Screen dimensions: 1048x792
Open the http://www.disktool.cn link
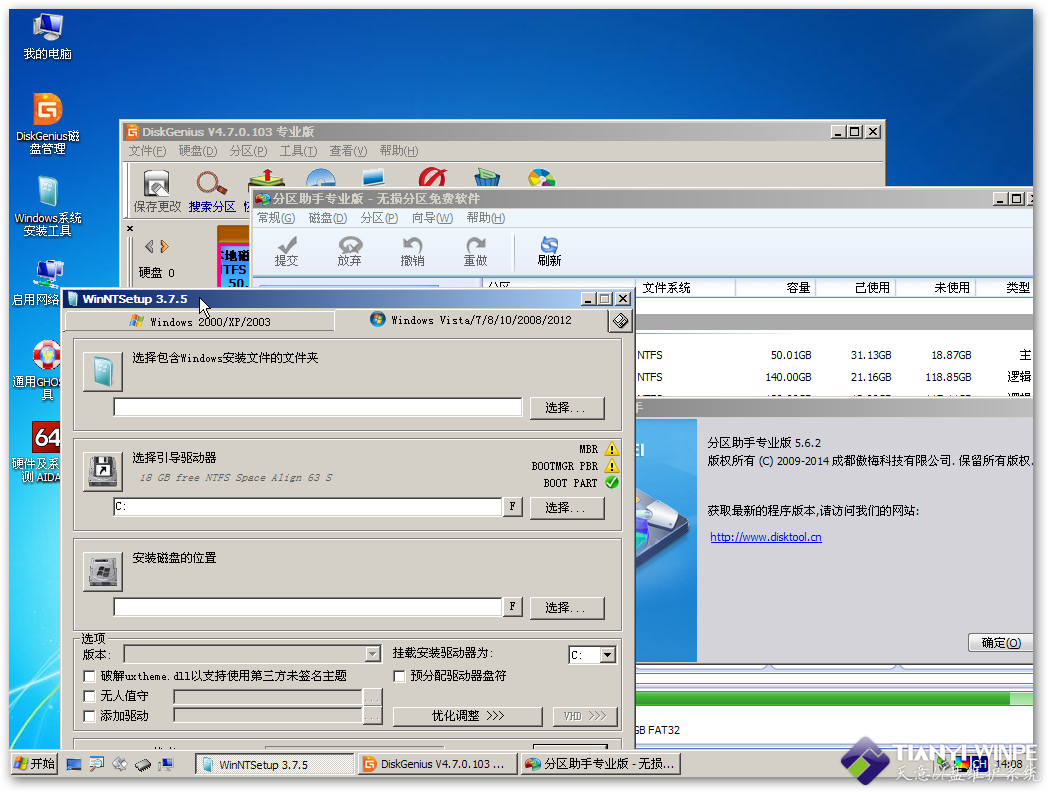click(765, 537)
